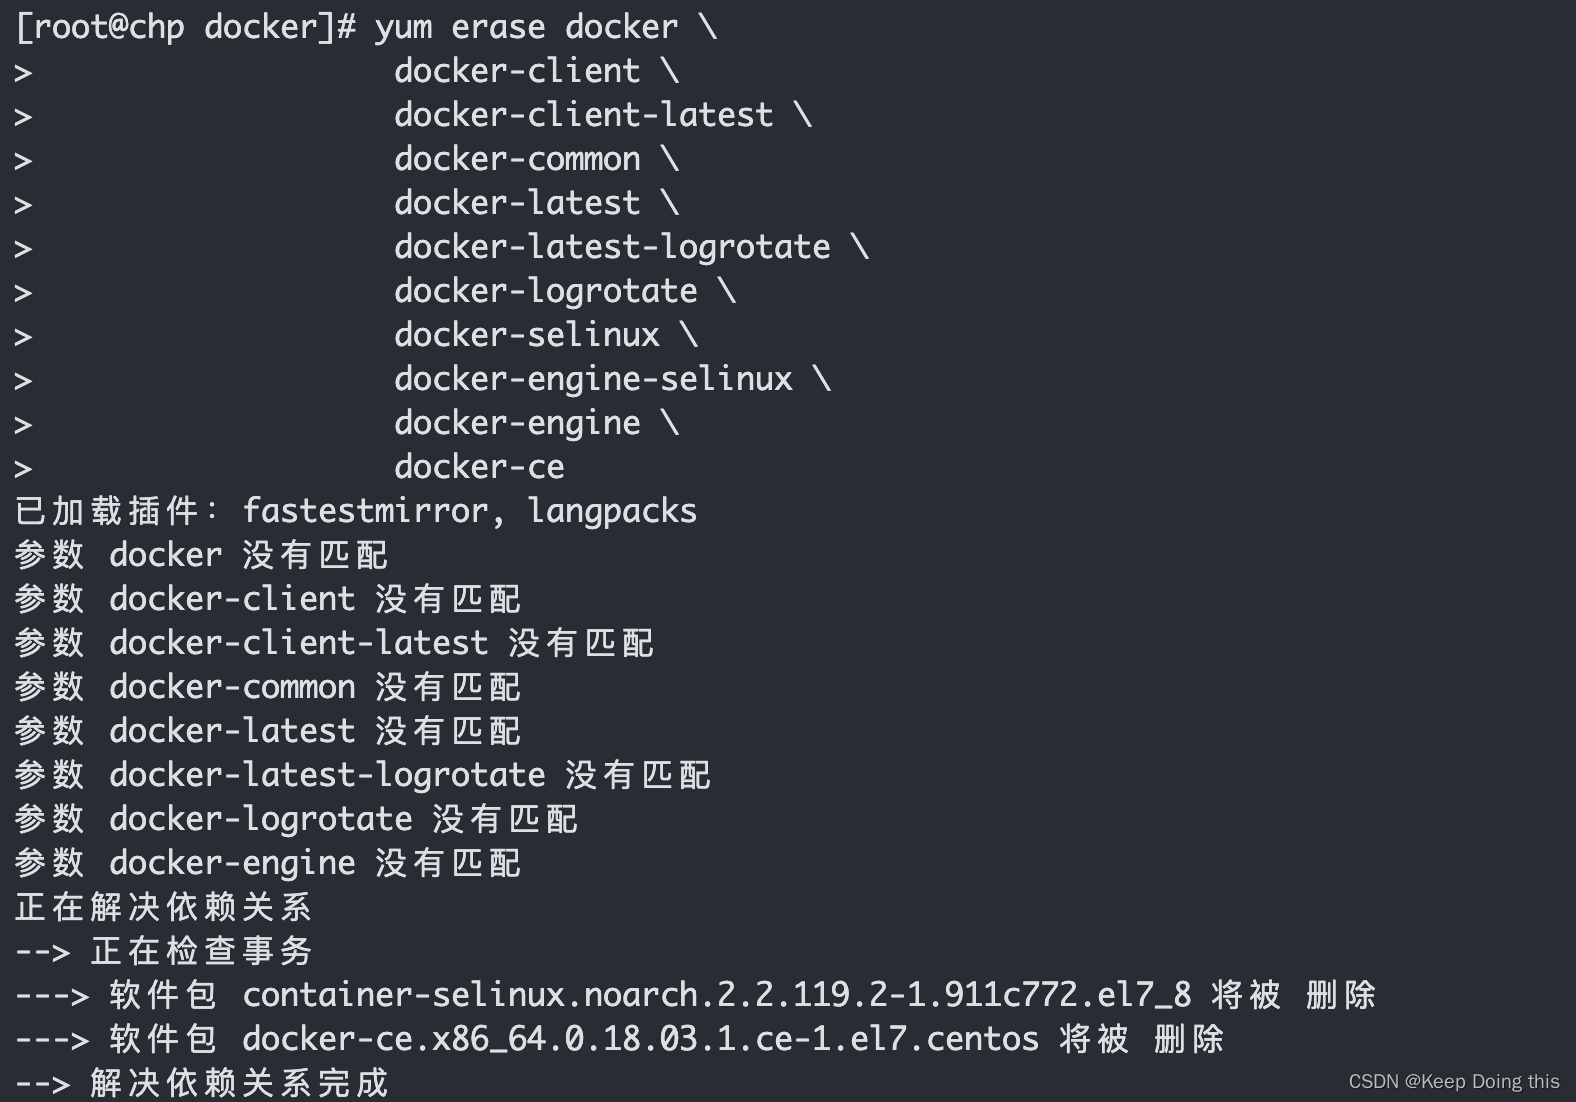
Task: Click the '参数 docker-common 没有匹配' output line
Action: (x=267, y=687)
